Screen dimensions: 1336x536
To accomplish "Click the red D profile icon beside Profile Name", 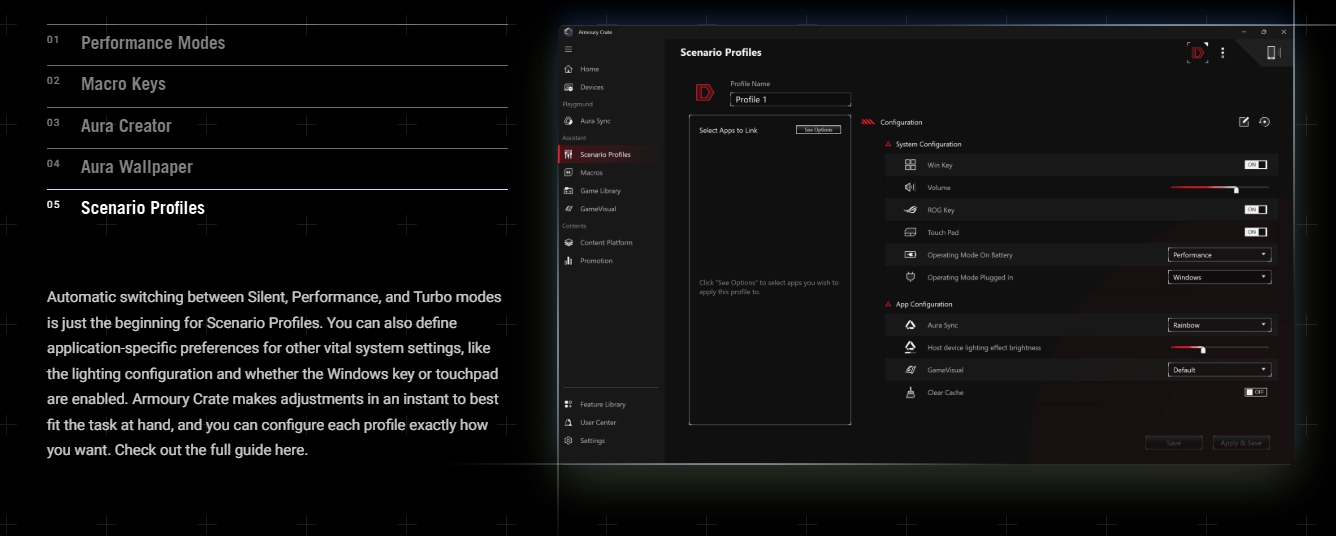I will (x=705, y=93).
